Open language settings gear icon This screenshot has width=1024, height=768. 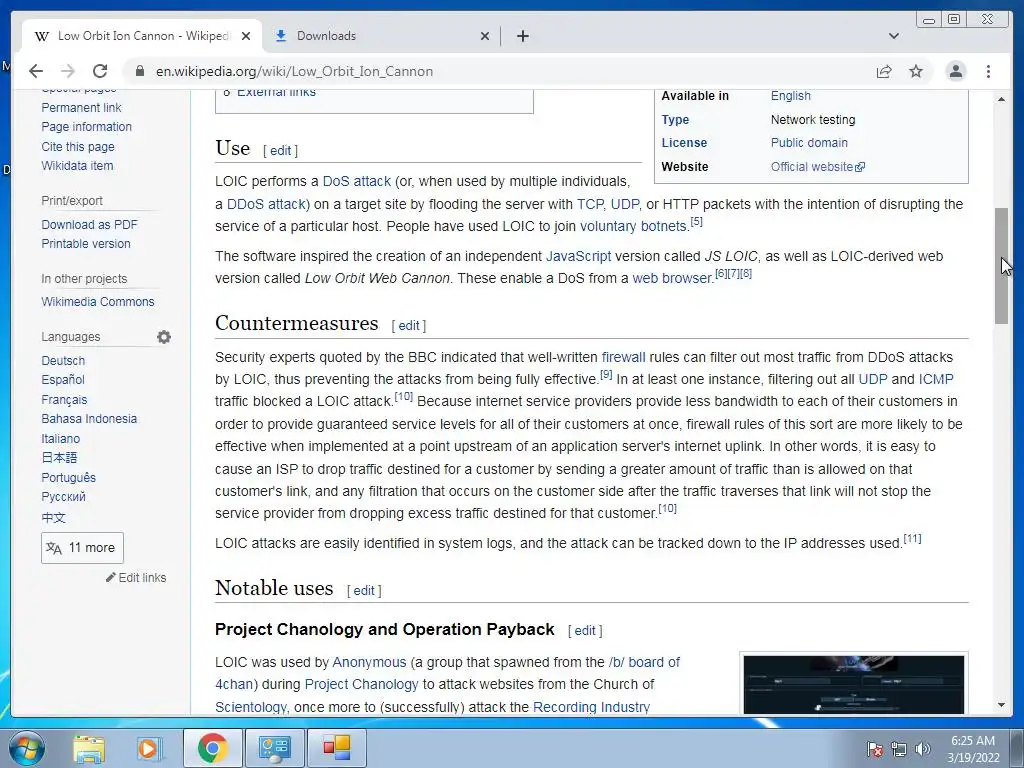[x=164, y=337]
